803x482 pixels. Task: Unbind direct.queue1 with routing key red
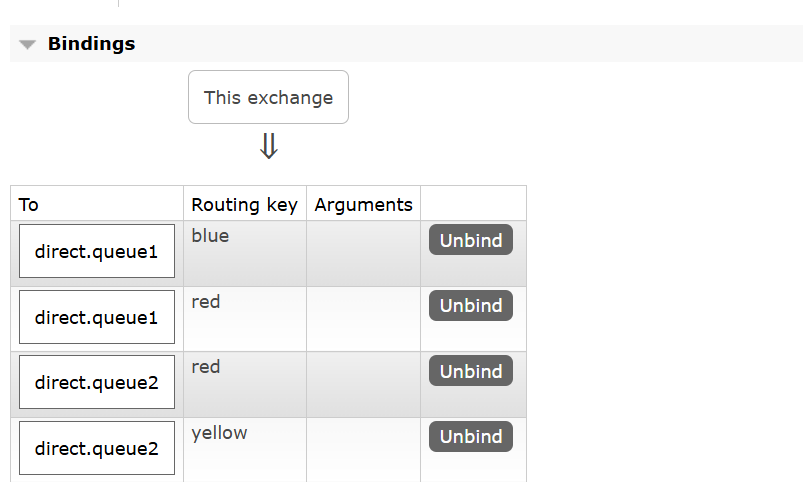[471, 305]
